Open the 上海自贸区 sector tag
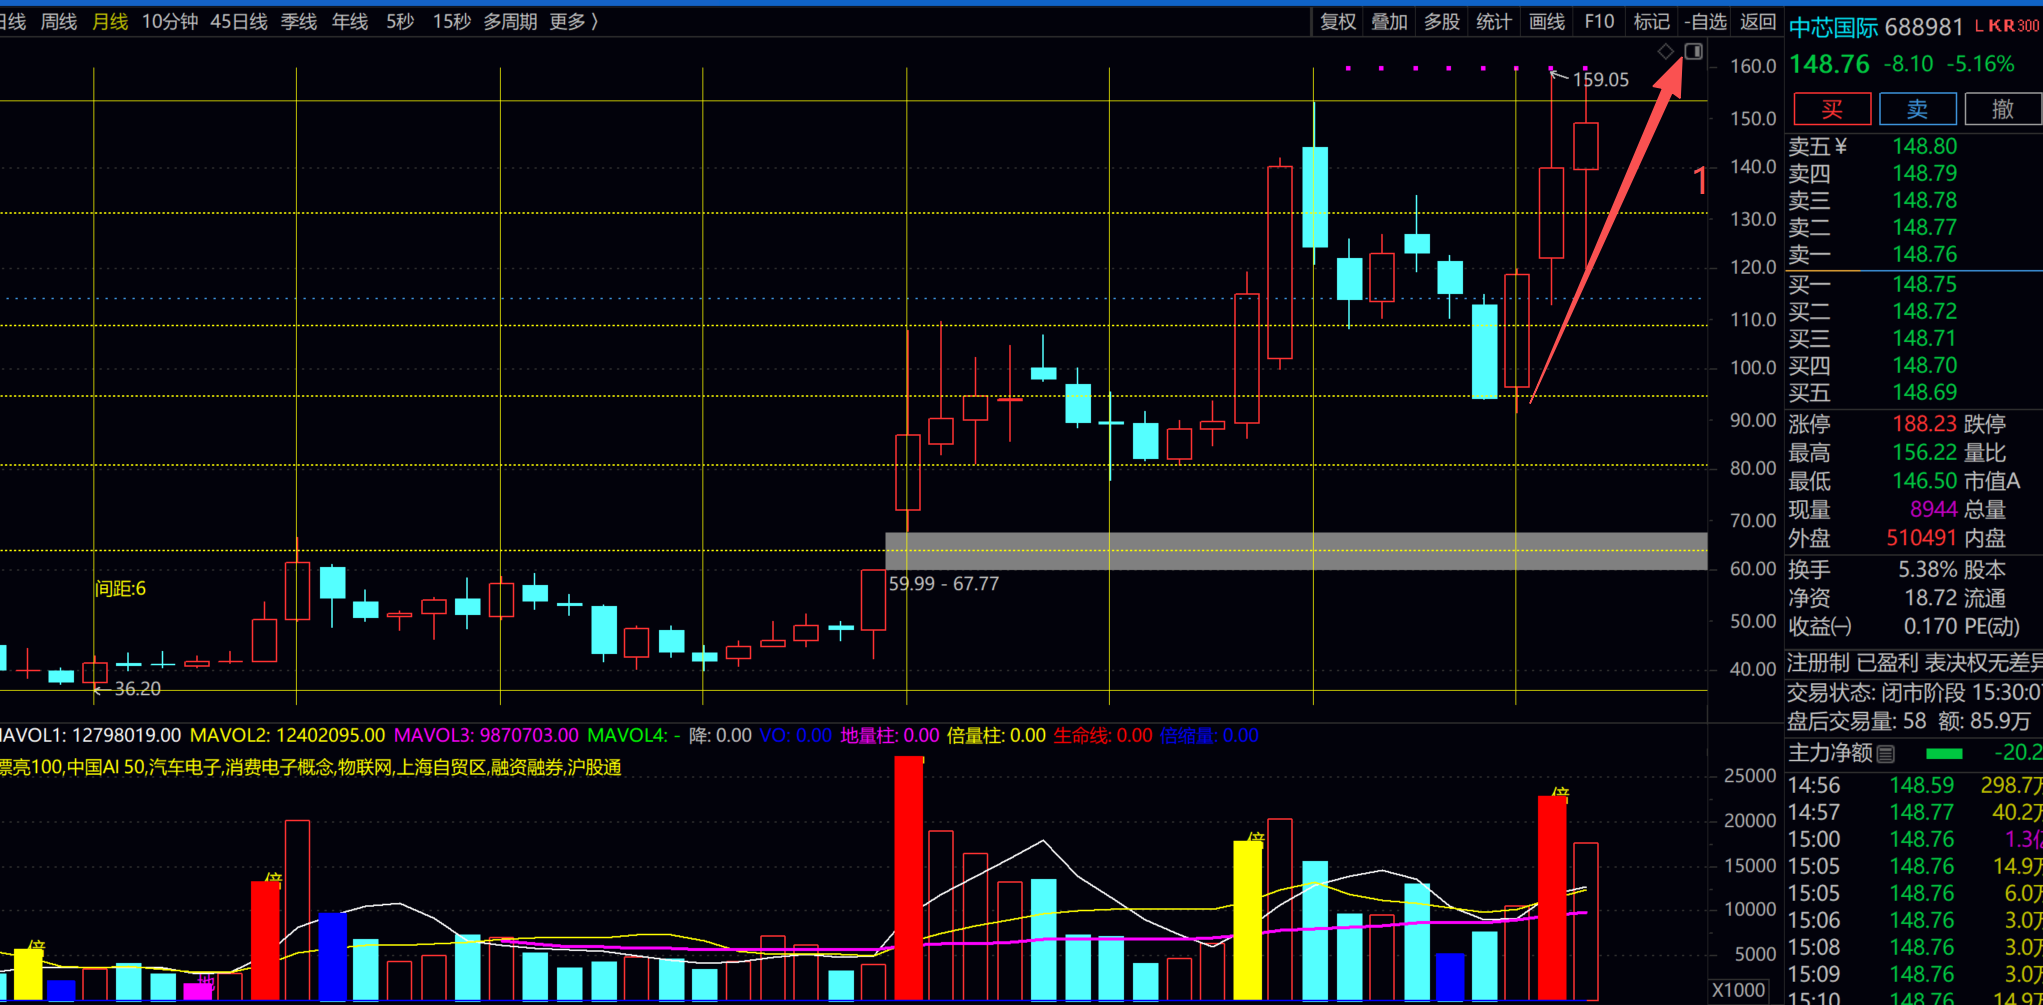This screenshot has height=1005, width=2043. coord(440,767)
